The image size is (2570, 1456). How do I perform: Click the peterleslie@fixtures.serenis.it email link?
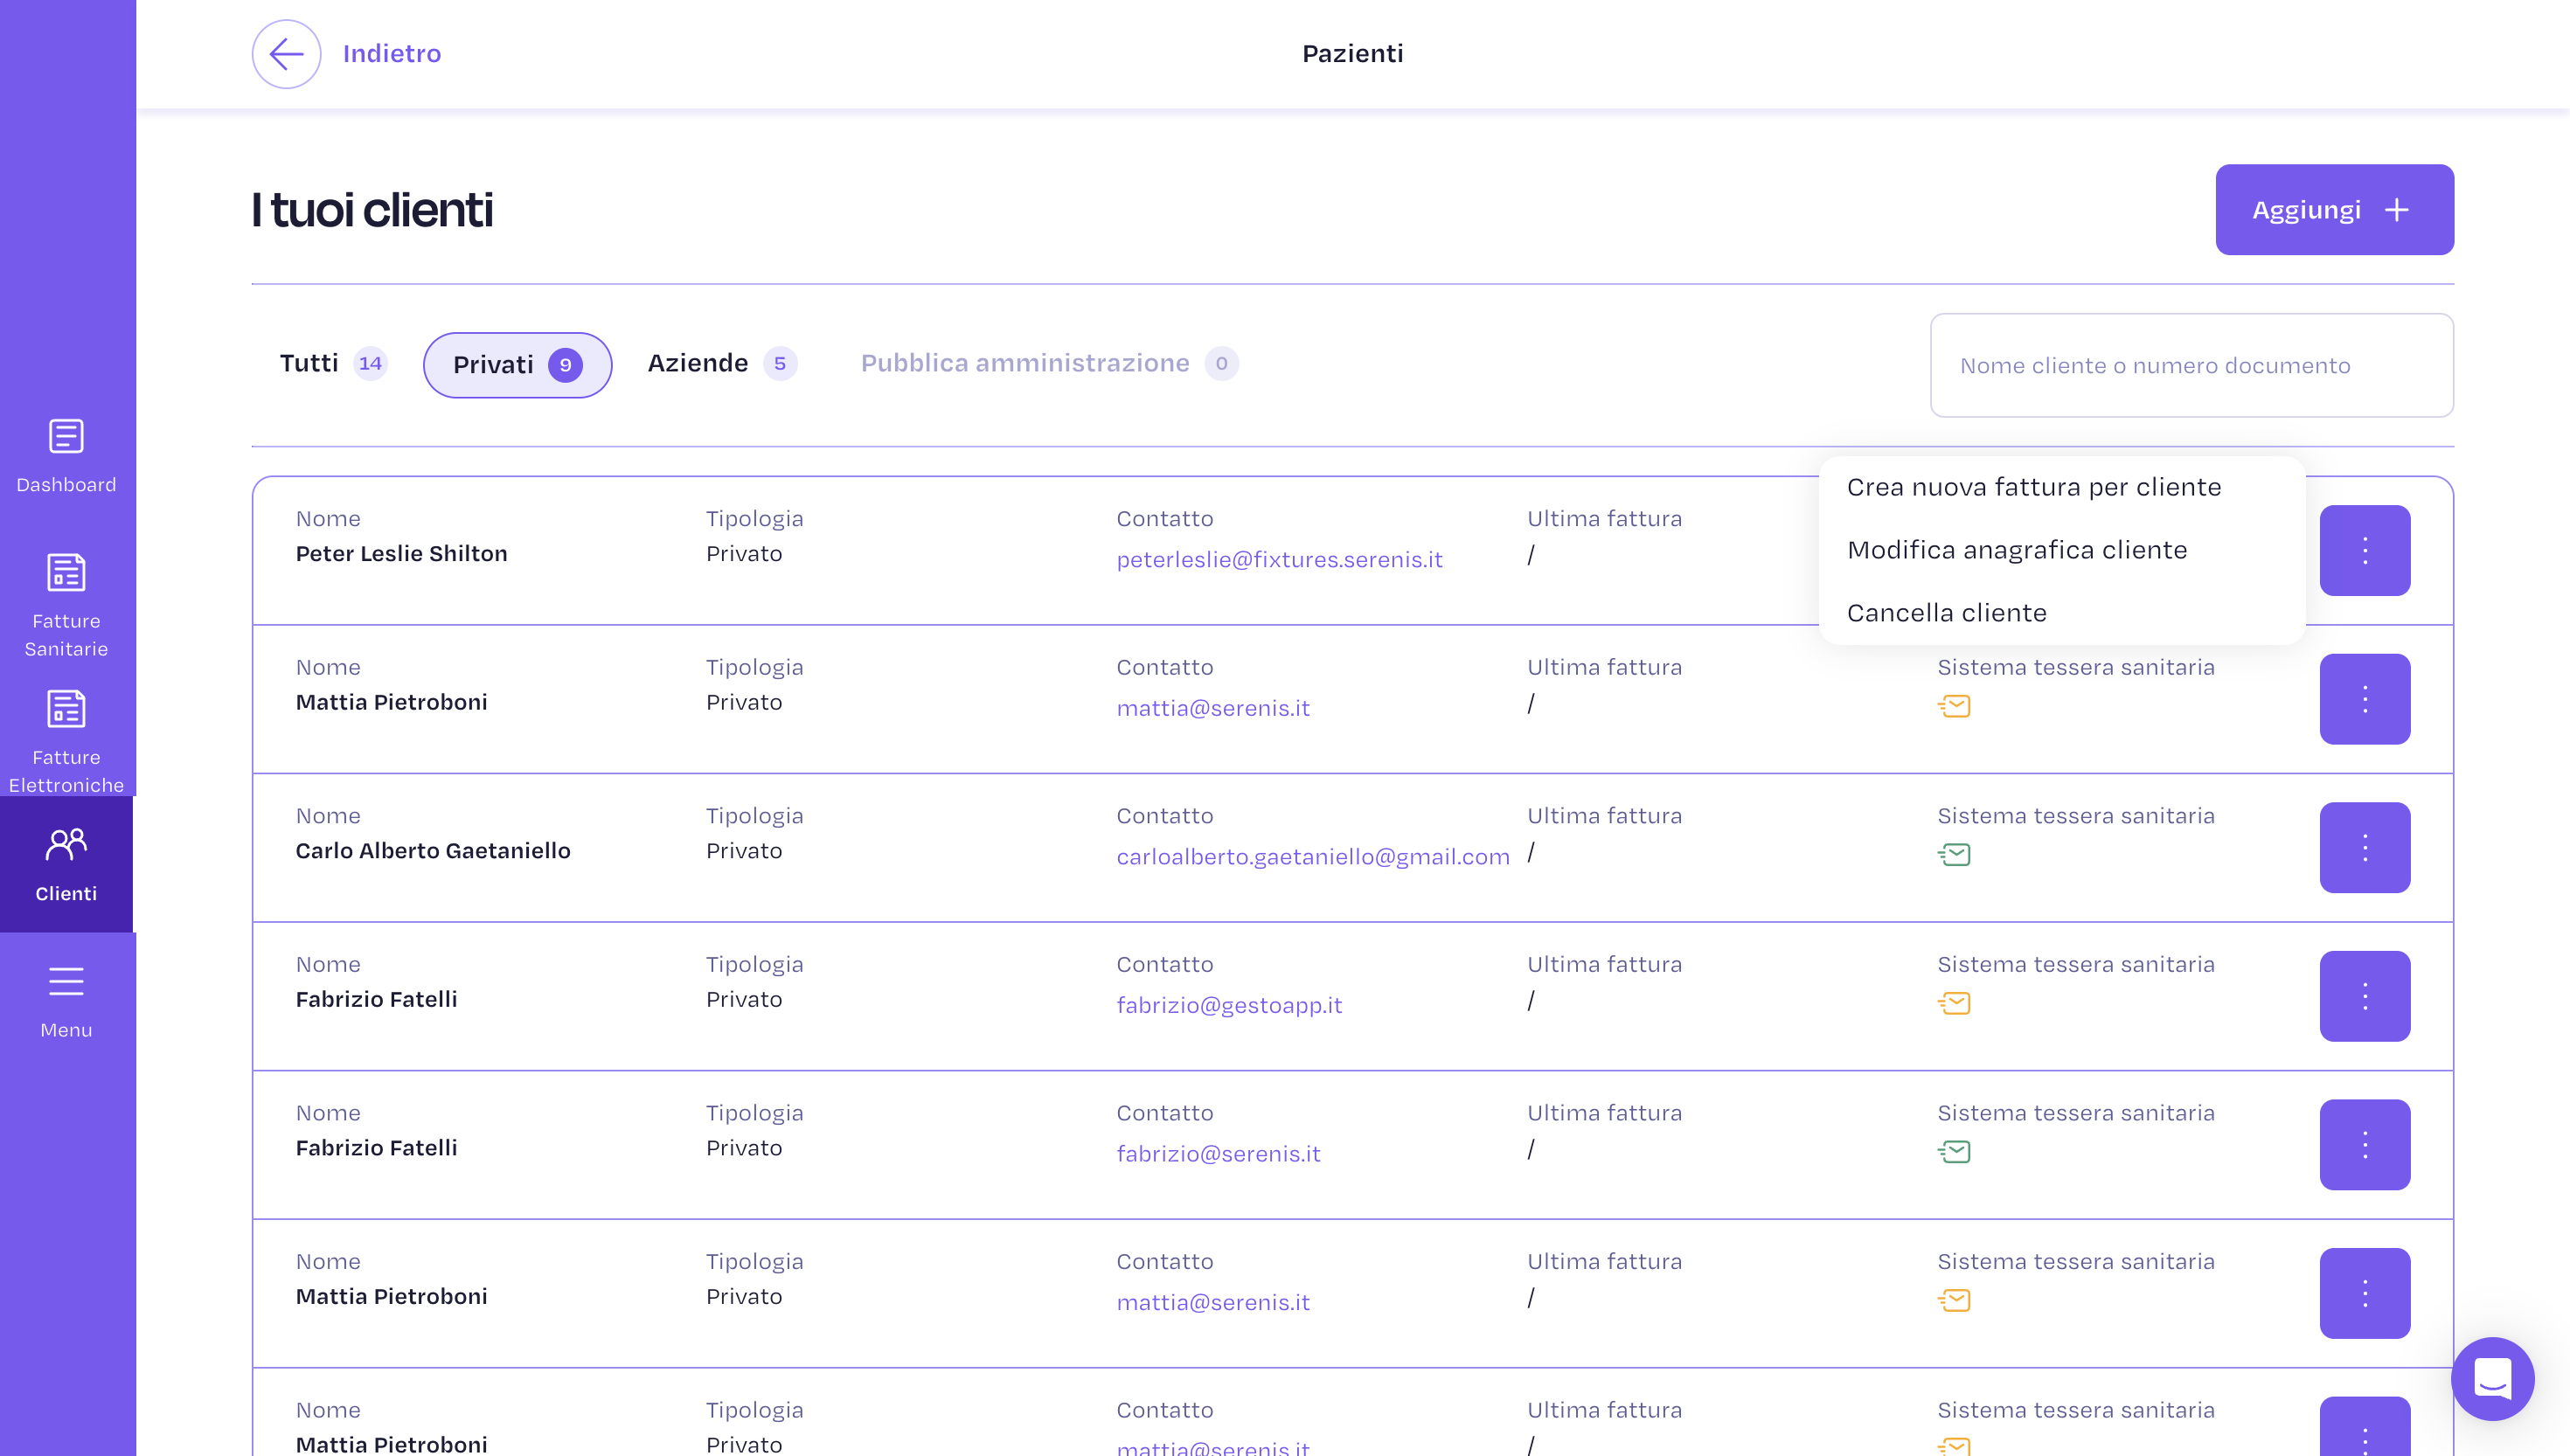(x=1279, y=560)
